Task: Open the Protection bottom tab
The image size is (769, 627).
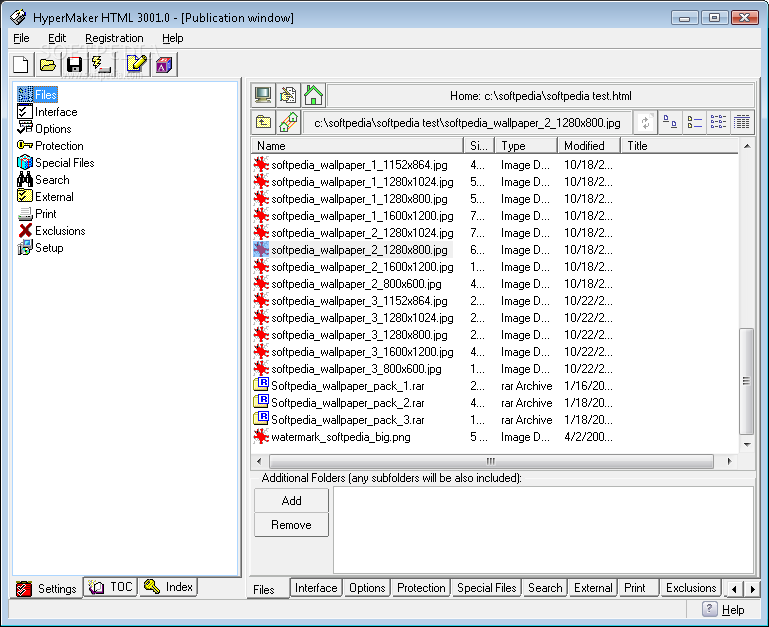Action: [421, 588]
